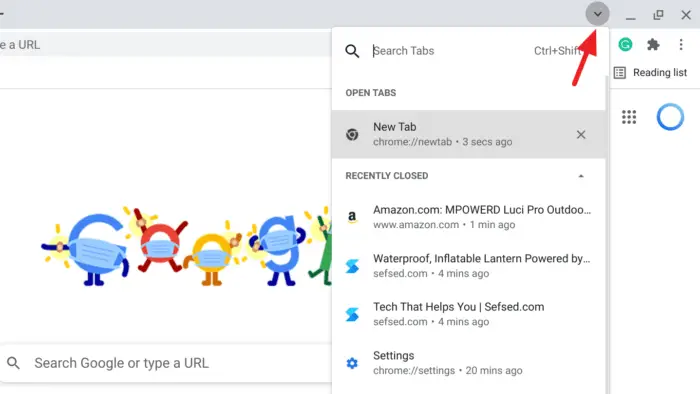Reopen Tech That Helps You Sefsed.com tab
The width and height of the screenshot is (700, 394).
[469, 314]
